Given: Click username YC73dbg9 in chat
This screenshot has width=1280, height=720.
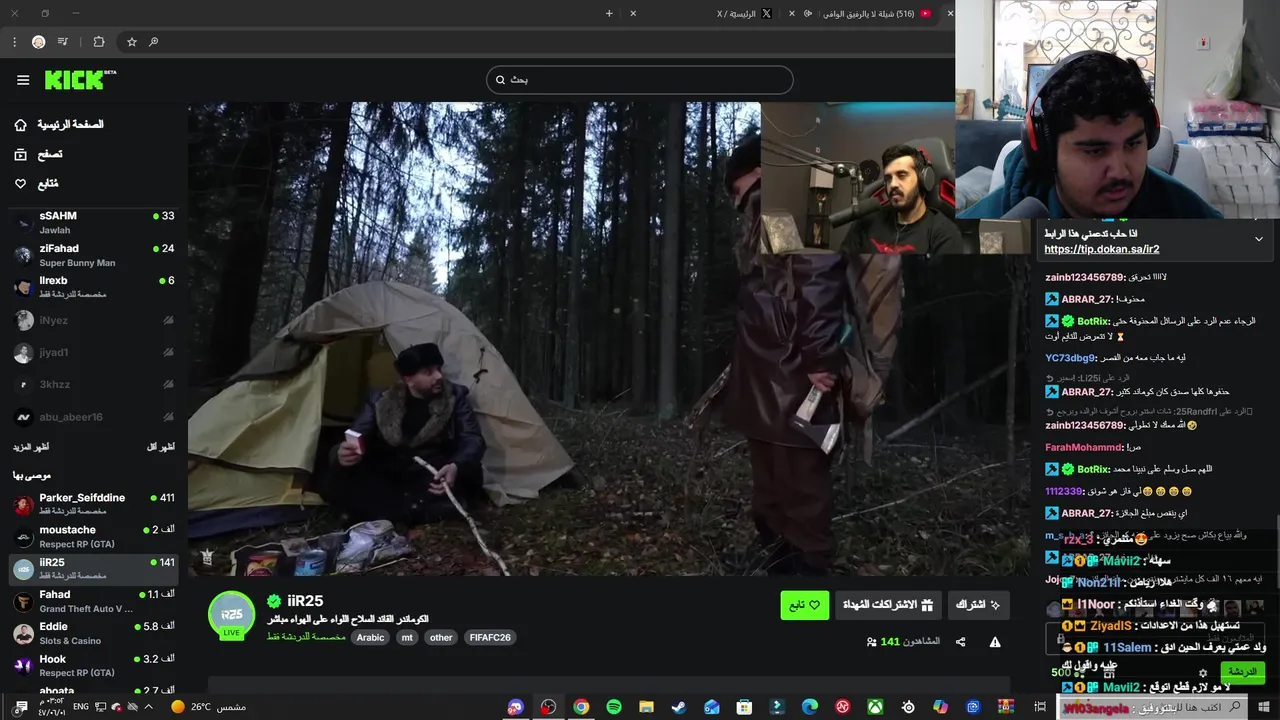Looking at the screenshot, I should (1071, 357).
